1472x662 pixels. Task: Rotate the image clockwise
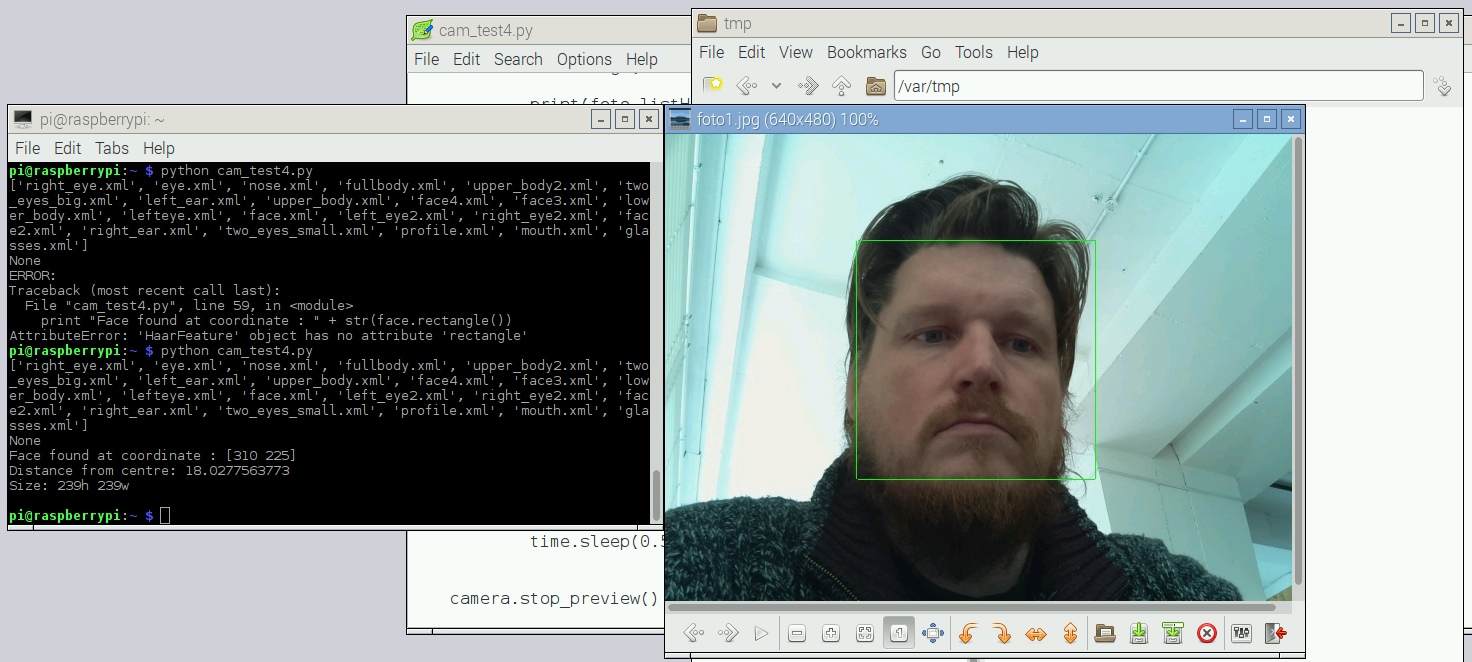[x=1003, y=632]
